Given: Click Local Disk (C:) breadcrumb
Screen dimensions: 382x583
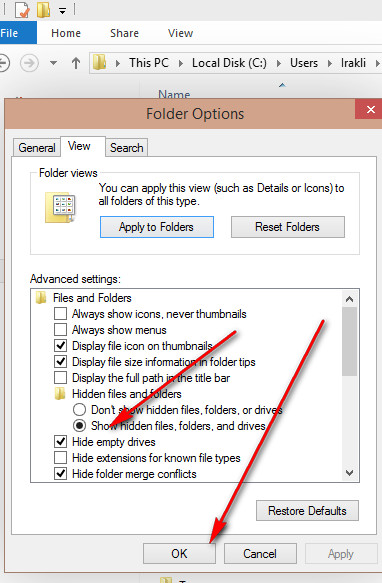Looking at the screenshot, I should (229, 63).
